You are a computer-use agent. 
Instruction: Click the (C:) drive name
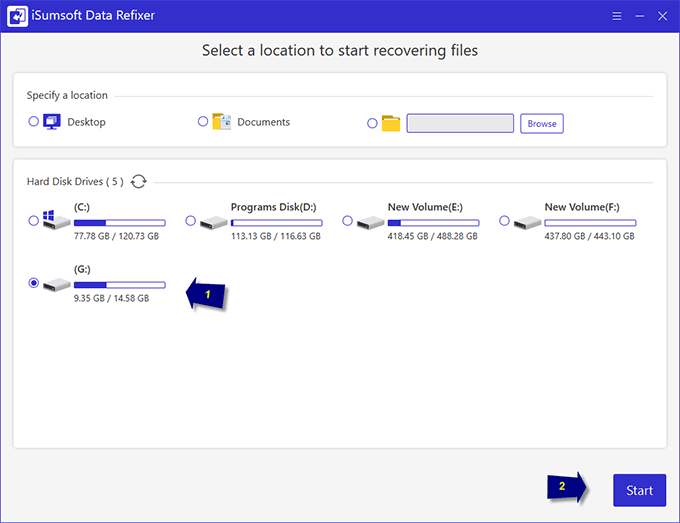coord(82,207)
